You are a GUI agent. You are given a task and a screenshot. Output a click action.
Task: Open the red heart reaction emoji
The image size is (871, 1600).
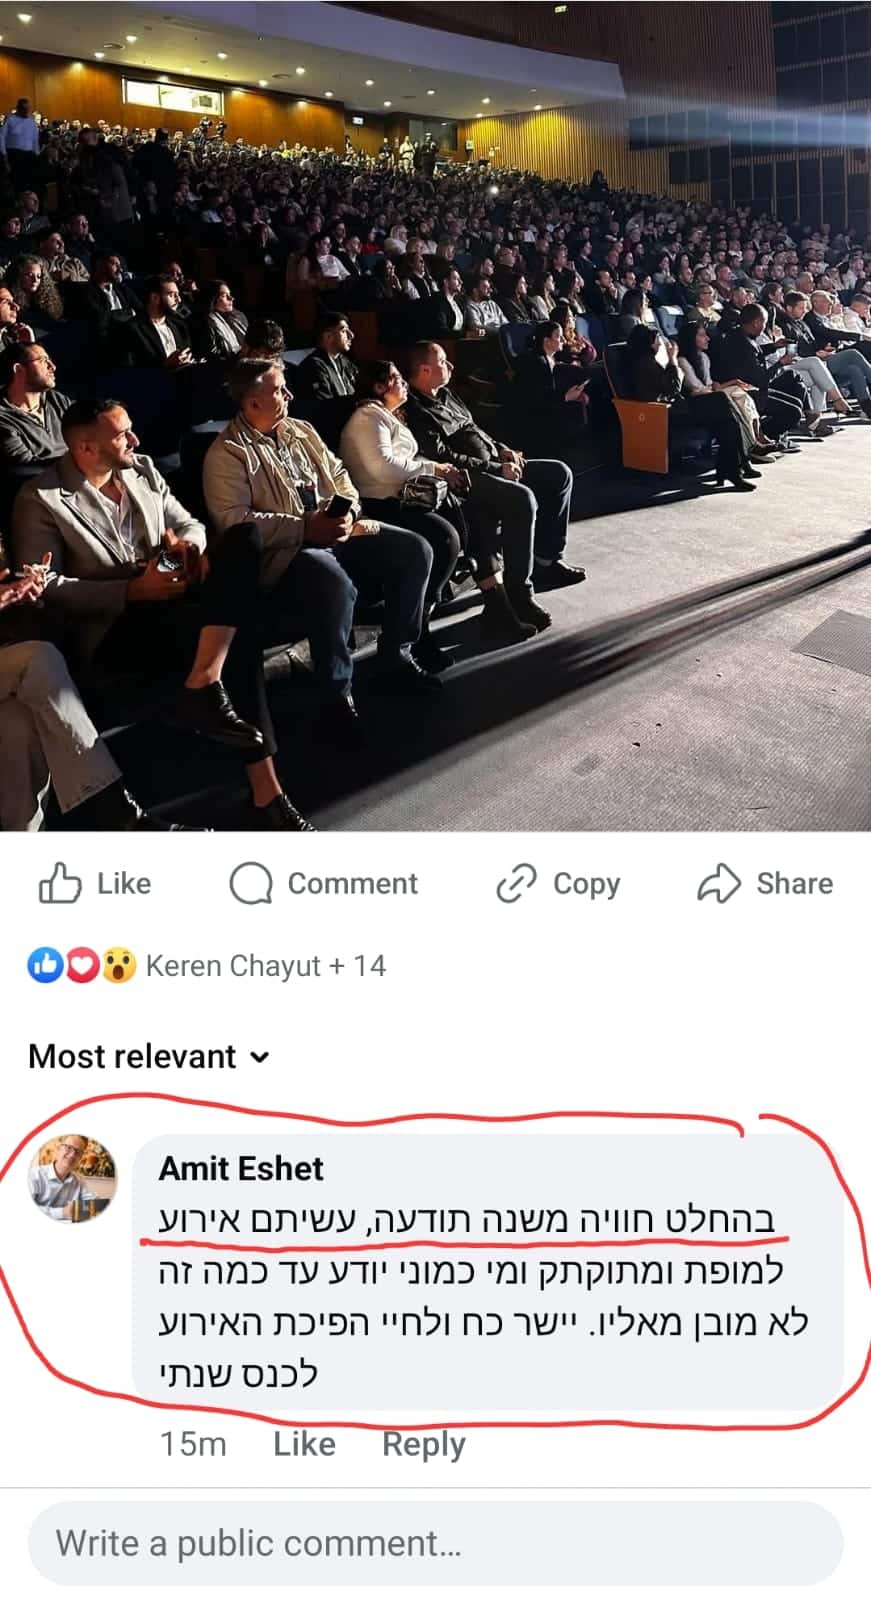[82, 965]
